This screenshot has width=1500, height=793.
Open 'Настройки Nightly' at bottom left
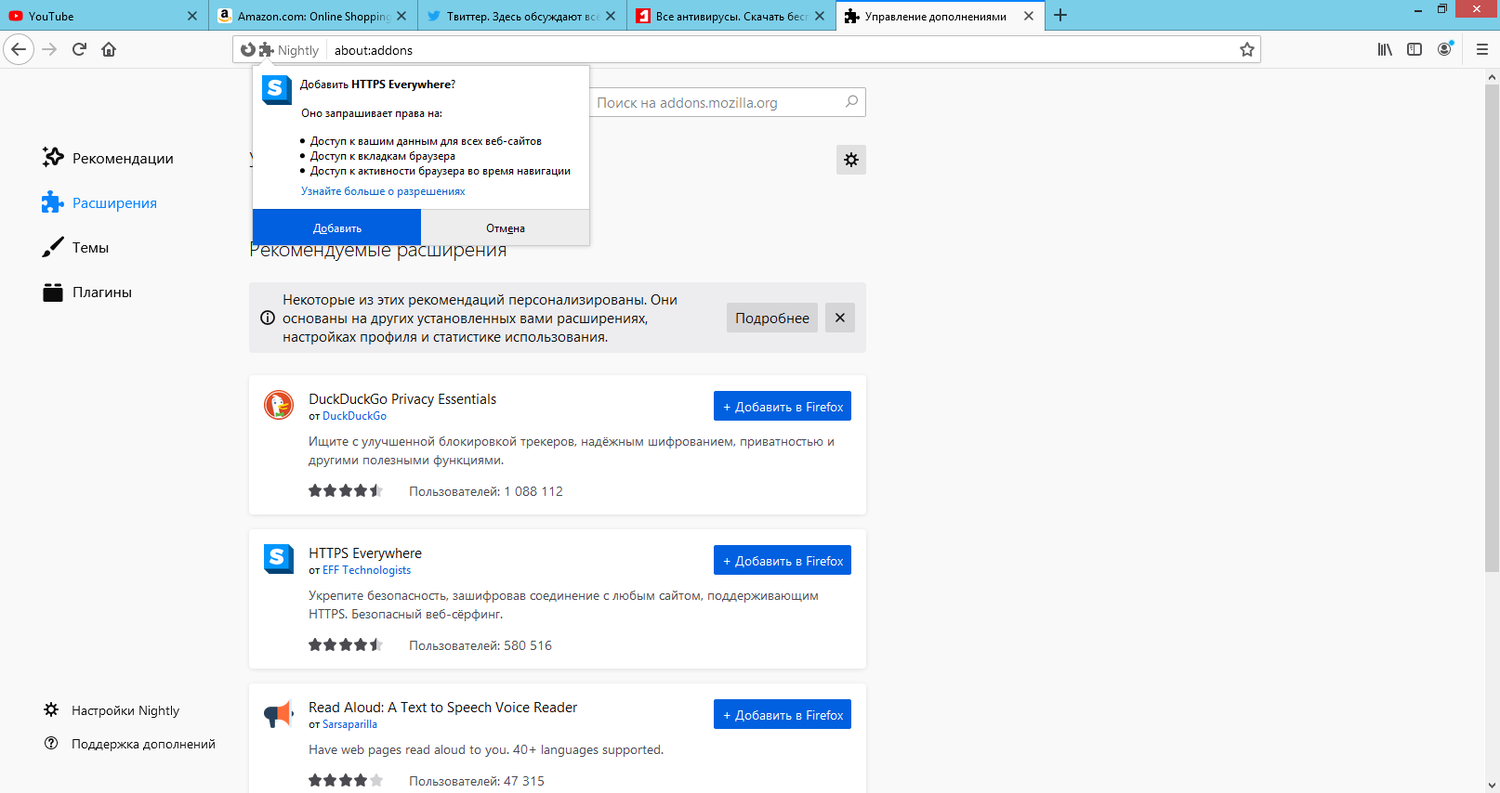tap(111, 710)
